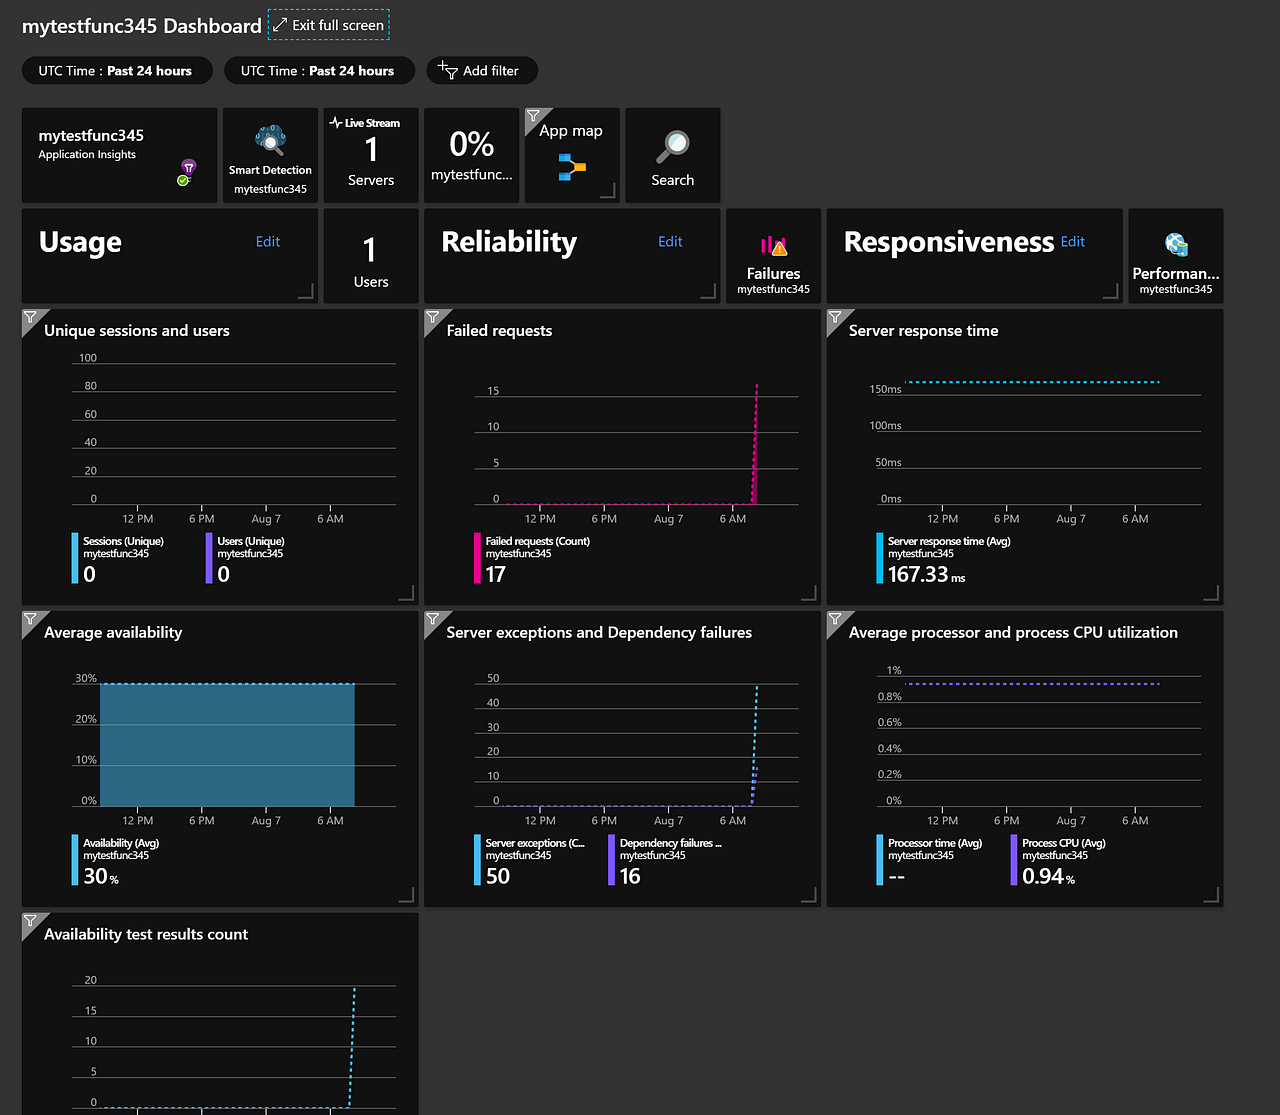The height and width of the screenshot is (1115, 1280).
Task: Click filter icon on Availability test results count
Action: [x=31, y=921]
